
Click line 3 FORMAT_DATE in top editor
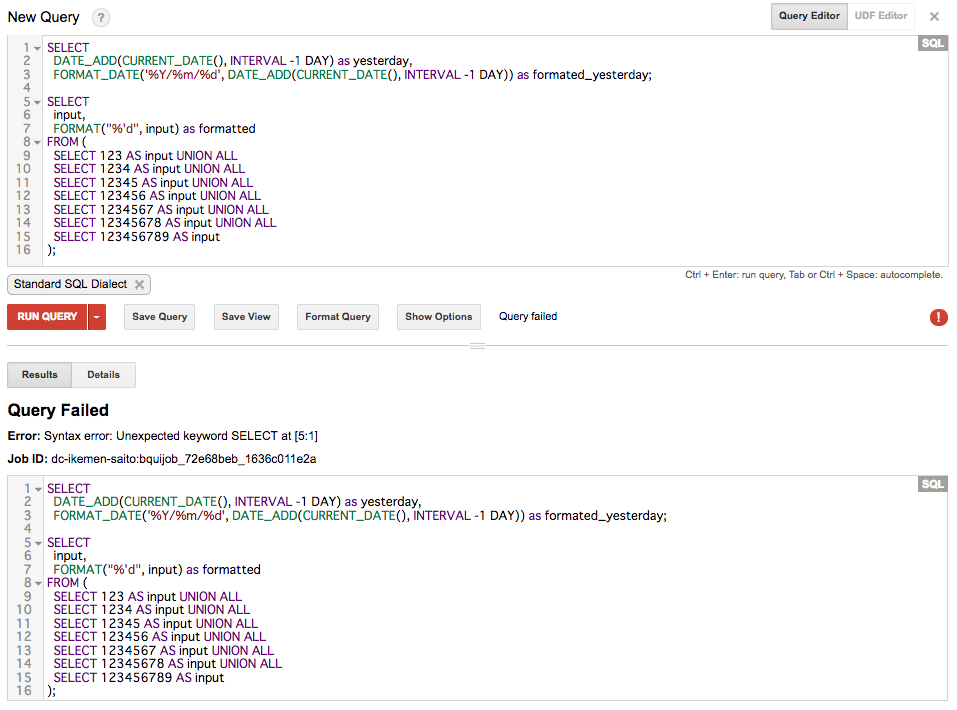(x=352, y=74)
